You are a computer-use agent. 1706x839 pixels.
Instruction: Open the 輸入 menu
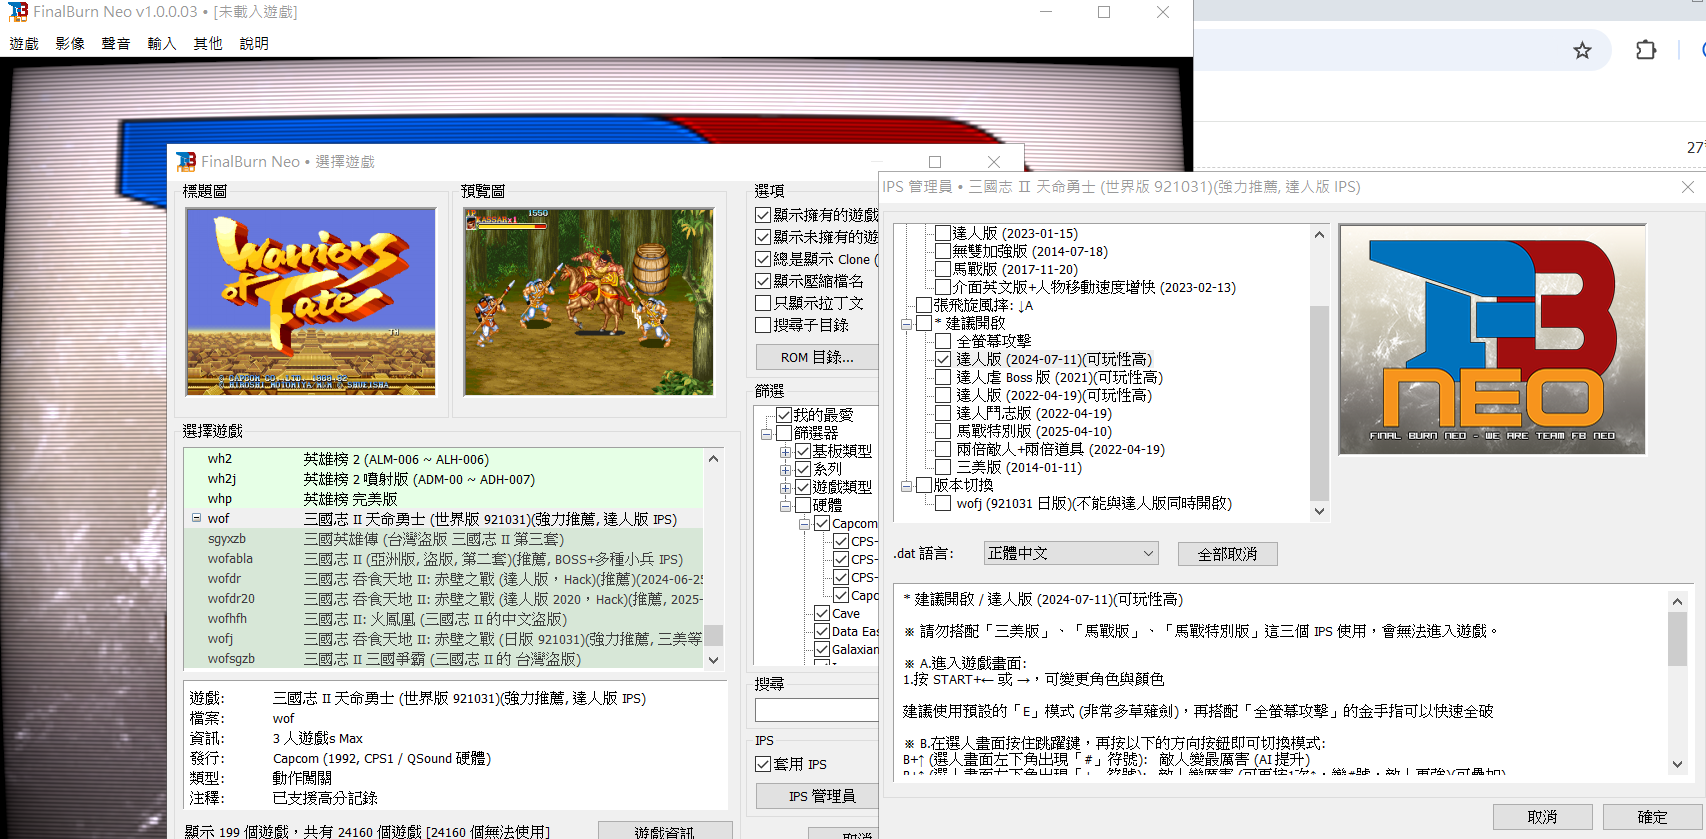tap(161, 43)
